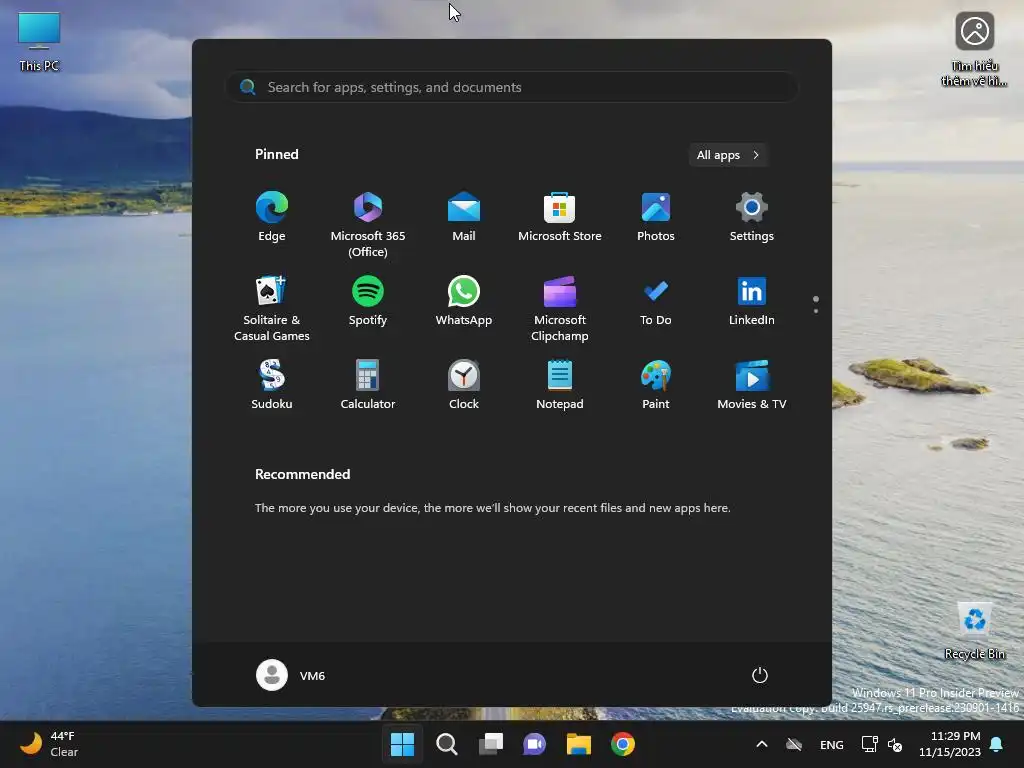The width and height of the screenshot is (1024, 768).
Task: Click the ENG language indicator
Action: coord(831,744)
